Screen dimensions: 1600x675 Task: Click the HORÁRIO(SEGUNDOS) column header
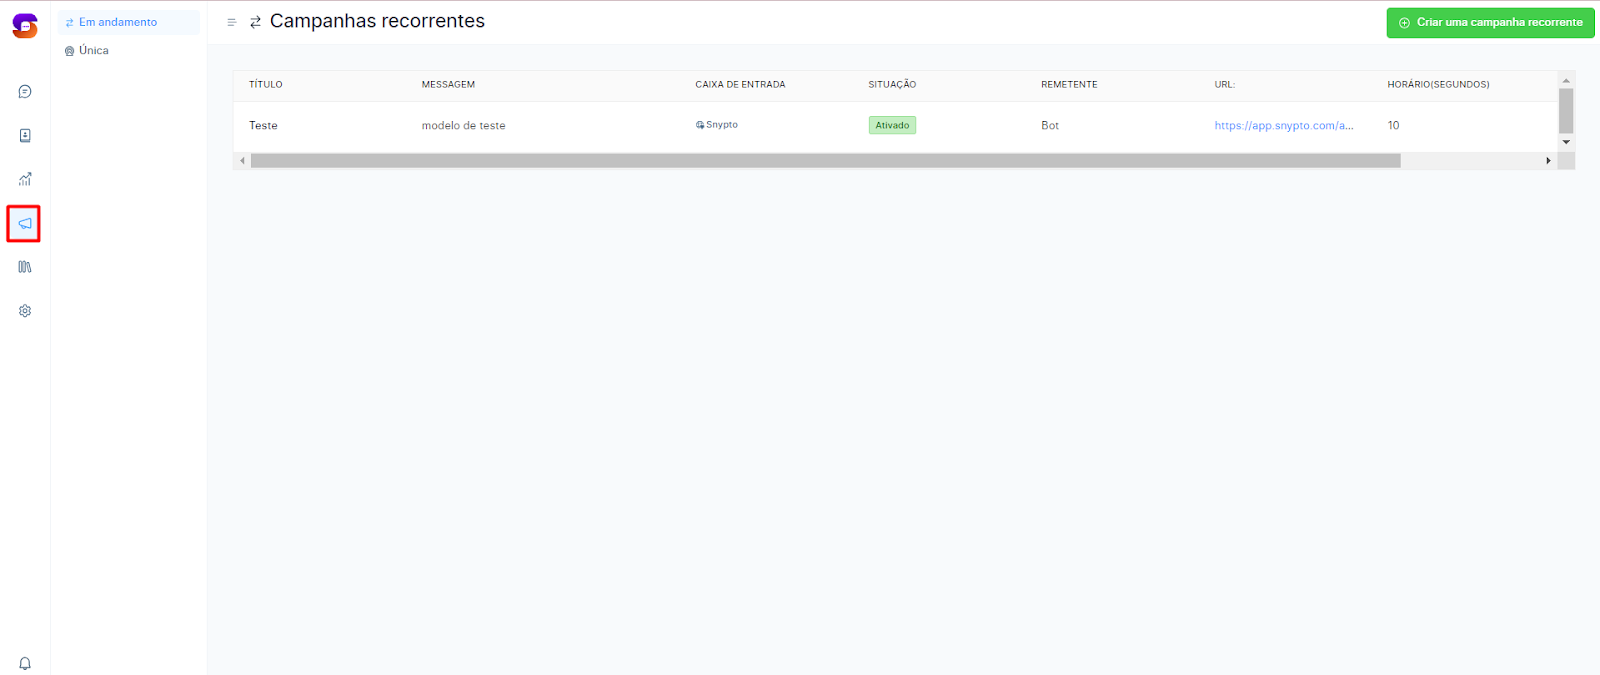coord(1438,85)
